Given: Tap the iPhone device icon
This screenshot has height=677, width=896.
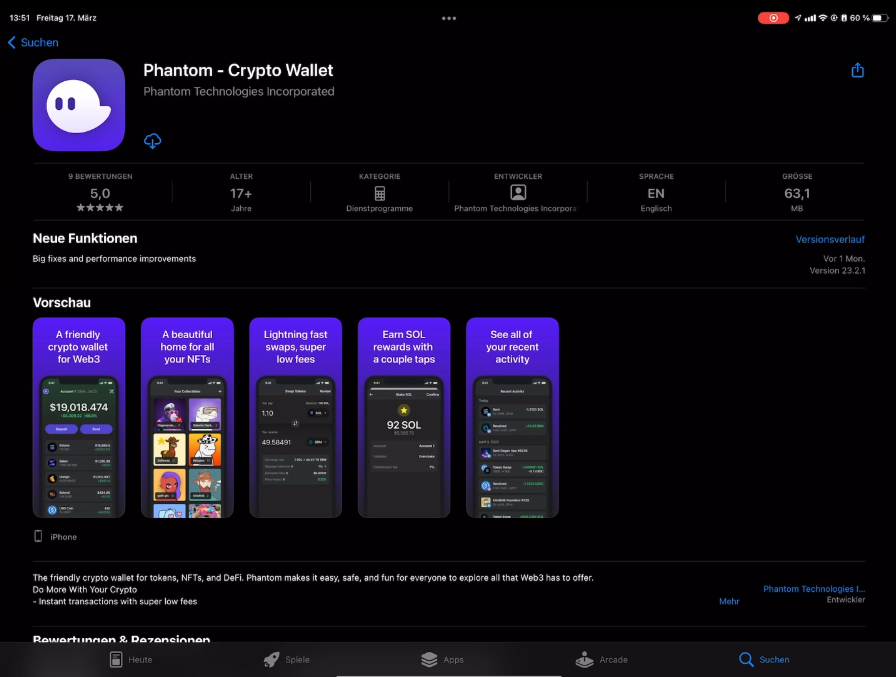Looking at the screenshot, I should pos(38,536).
